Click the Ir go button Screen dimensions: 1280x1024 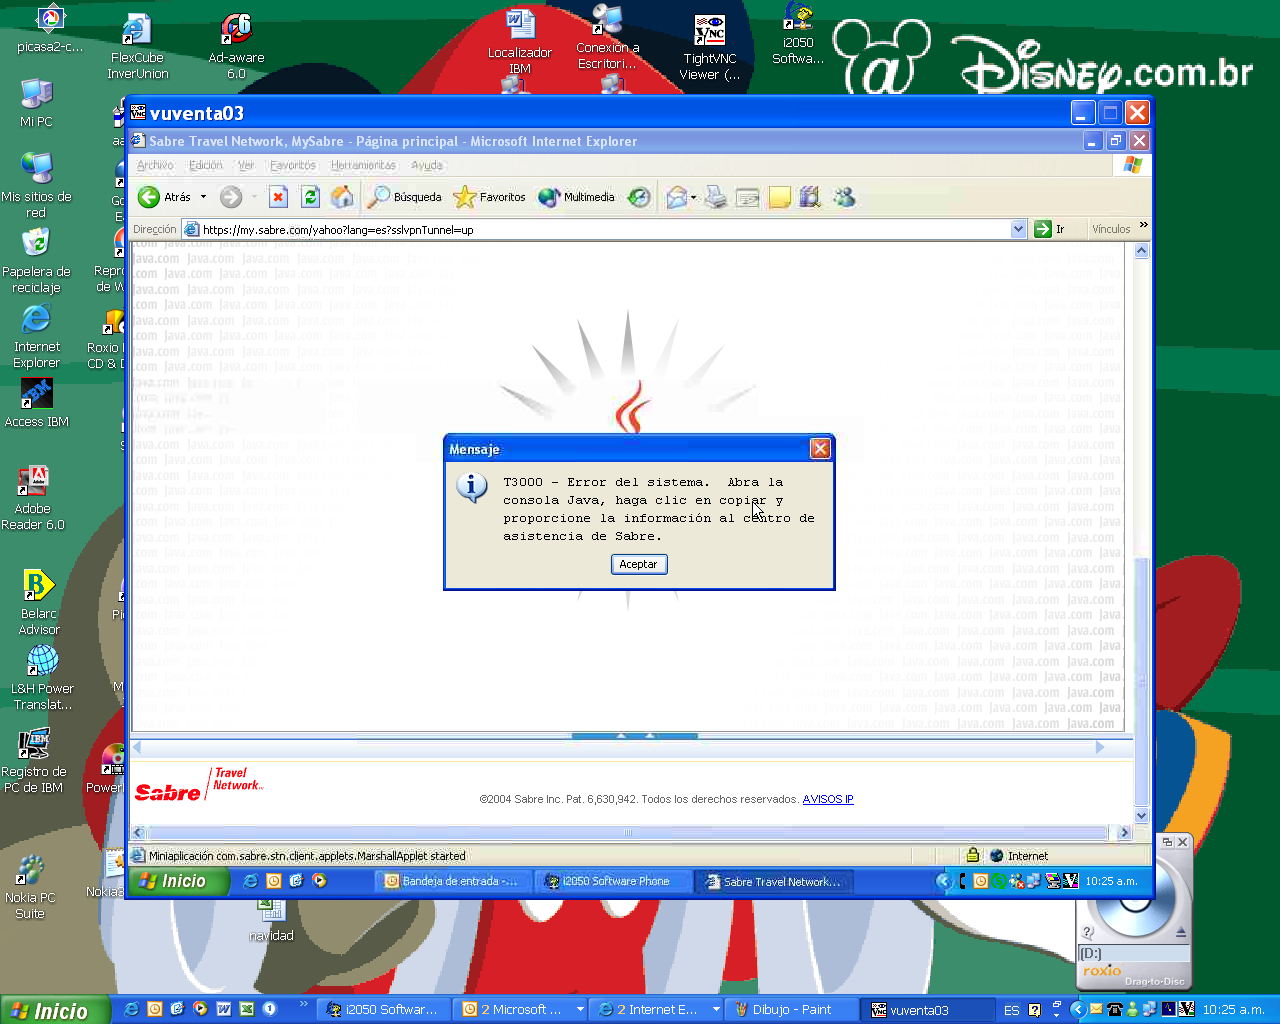(x=1050, y=229)
